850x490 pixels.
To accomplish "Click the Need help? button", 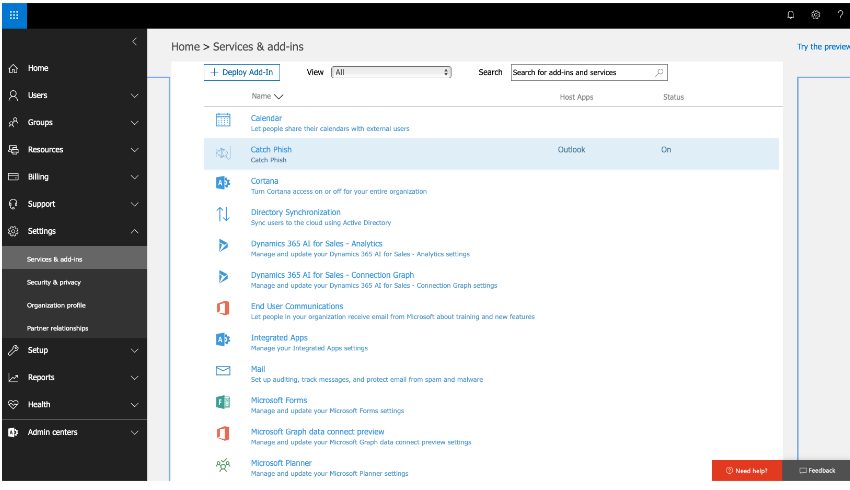I will [x=746, y=470].
